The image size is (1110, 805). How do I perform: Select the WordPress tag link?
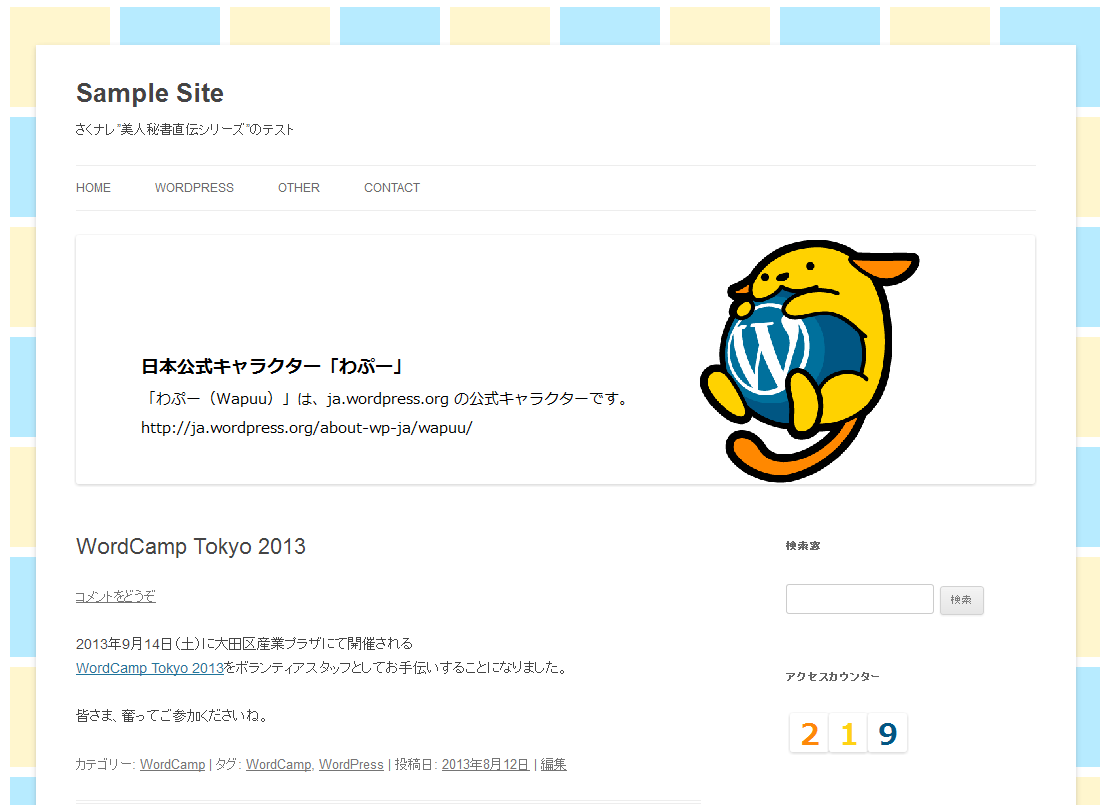coord(351,764)
